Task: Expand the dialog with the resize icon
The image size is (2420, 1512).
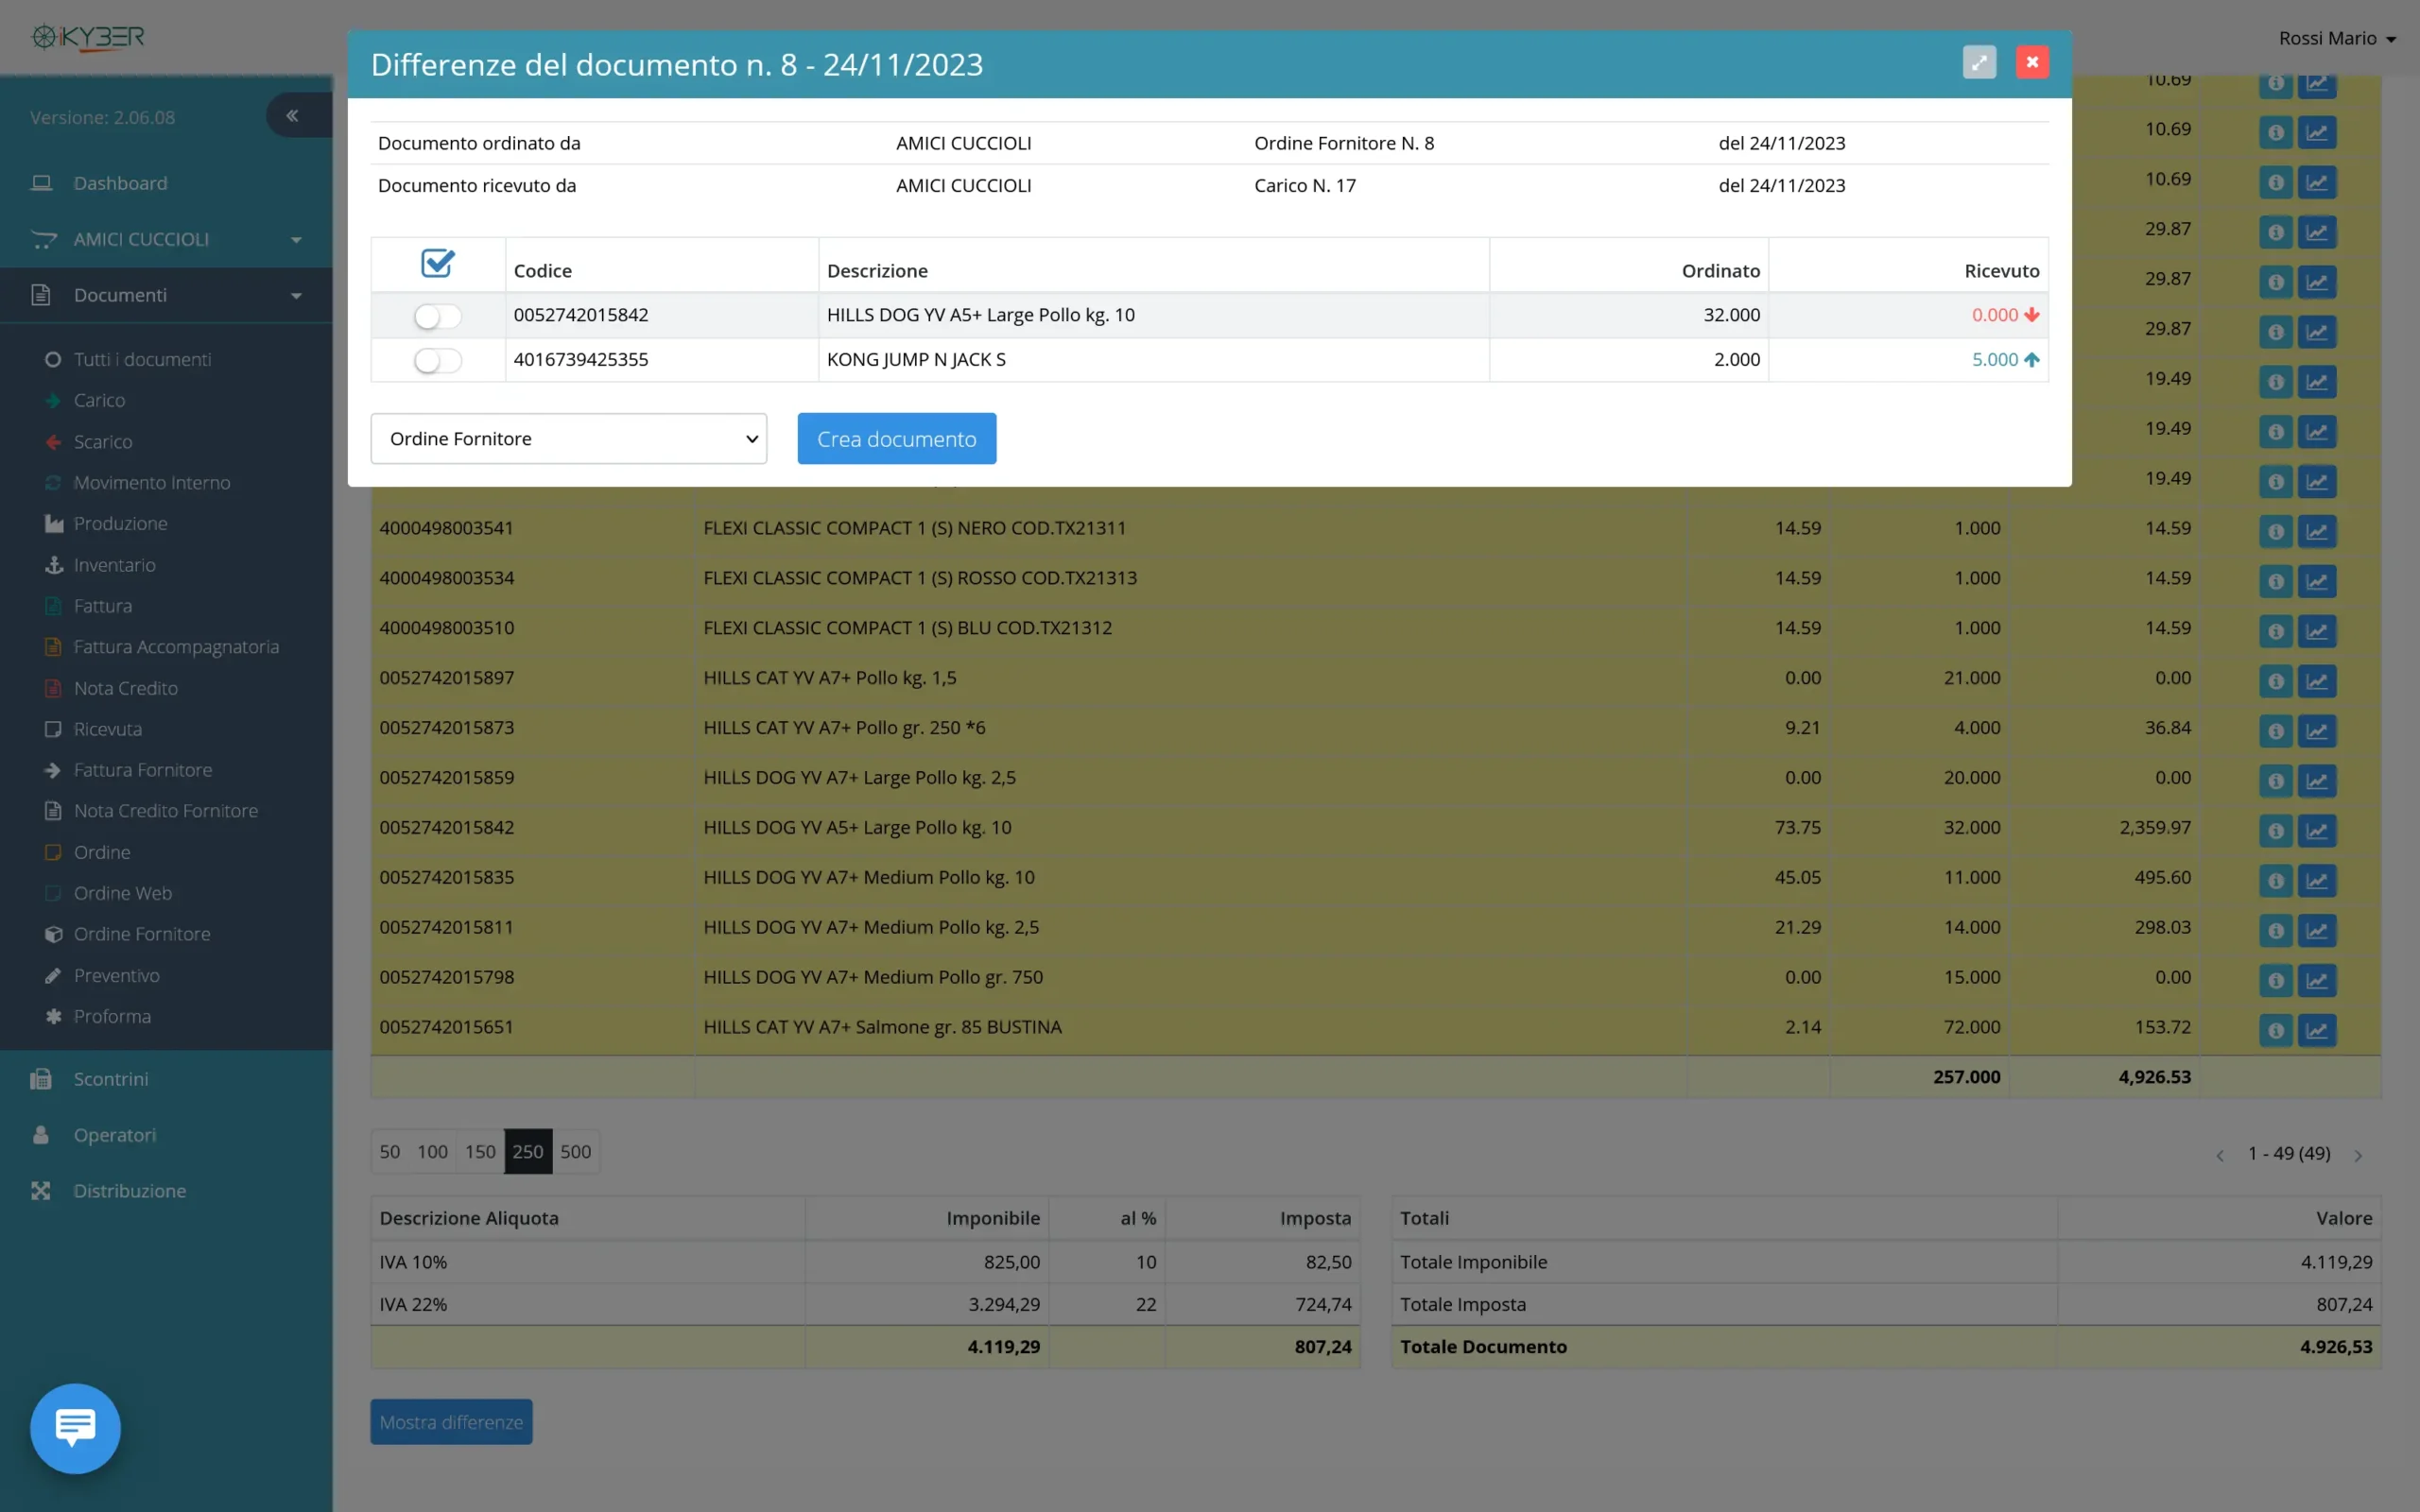Action: (1979, 62)
